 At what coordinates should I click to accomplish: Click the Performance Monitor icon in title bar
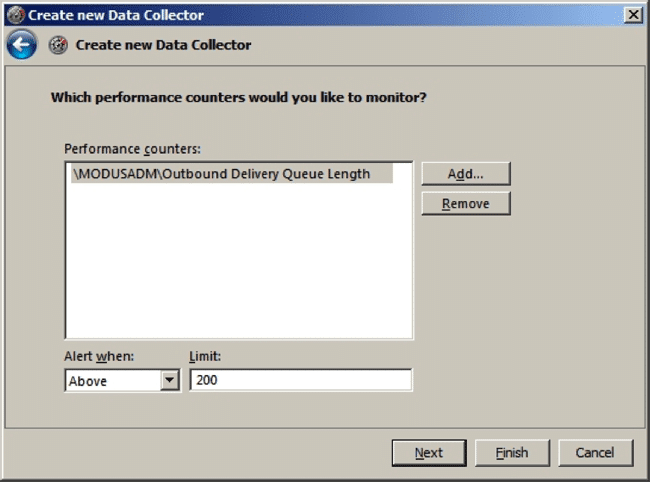click(15, 15)
